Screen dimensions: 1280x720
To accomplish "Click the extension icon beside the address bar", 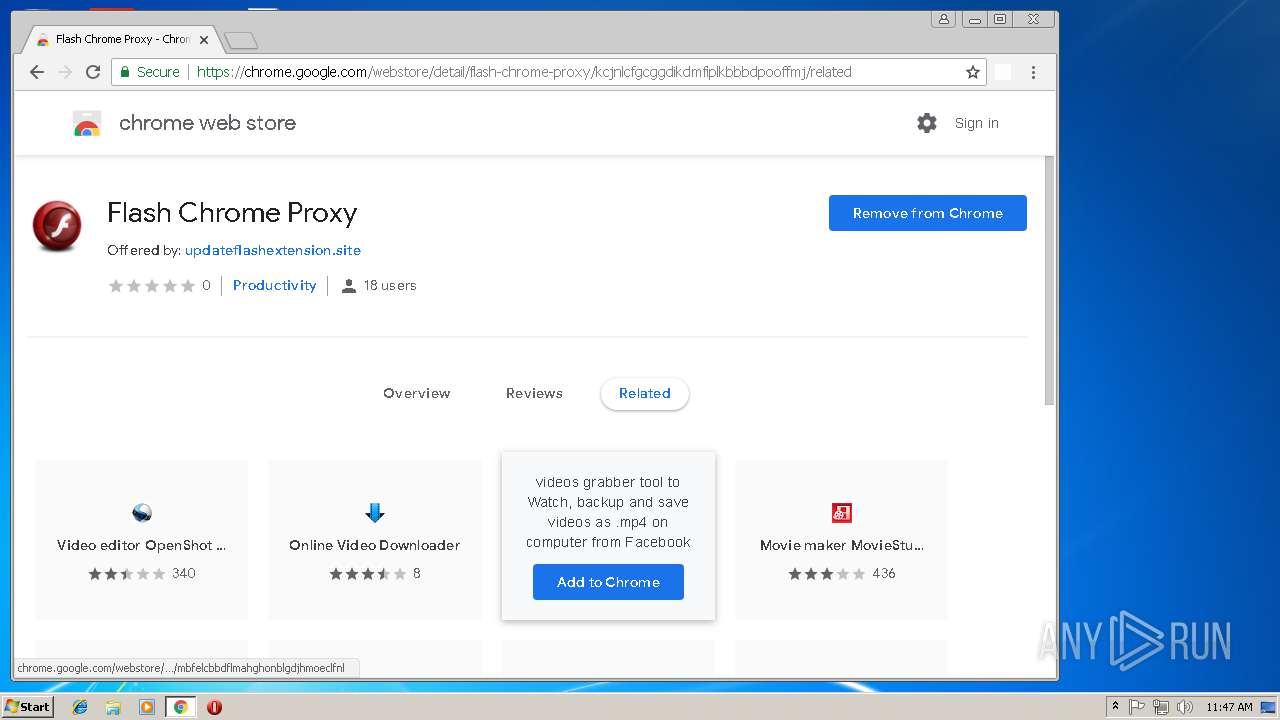I will click(1003, 72).
